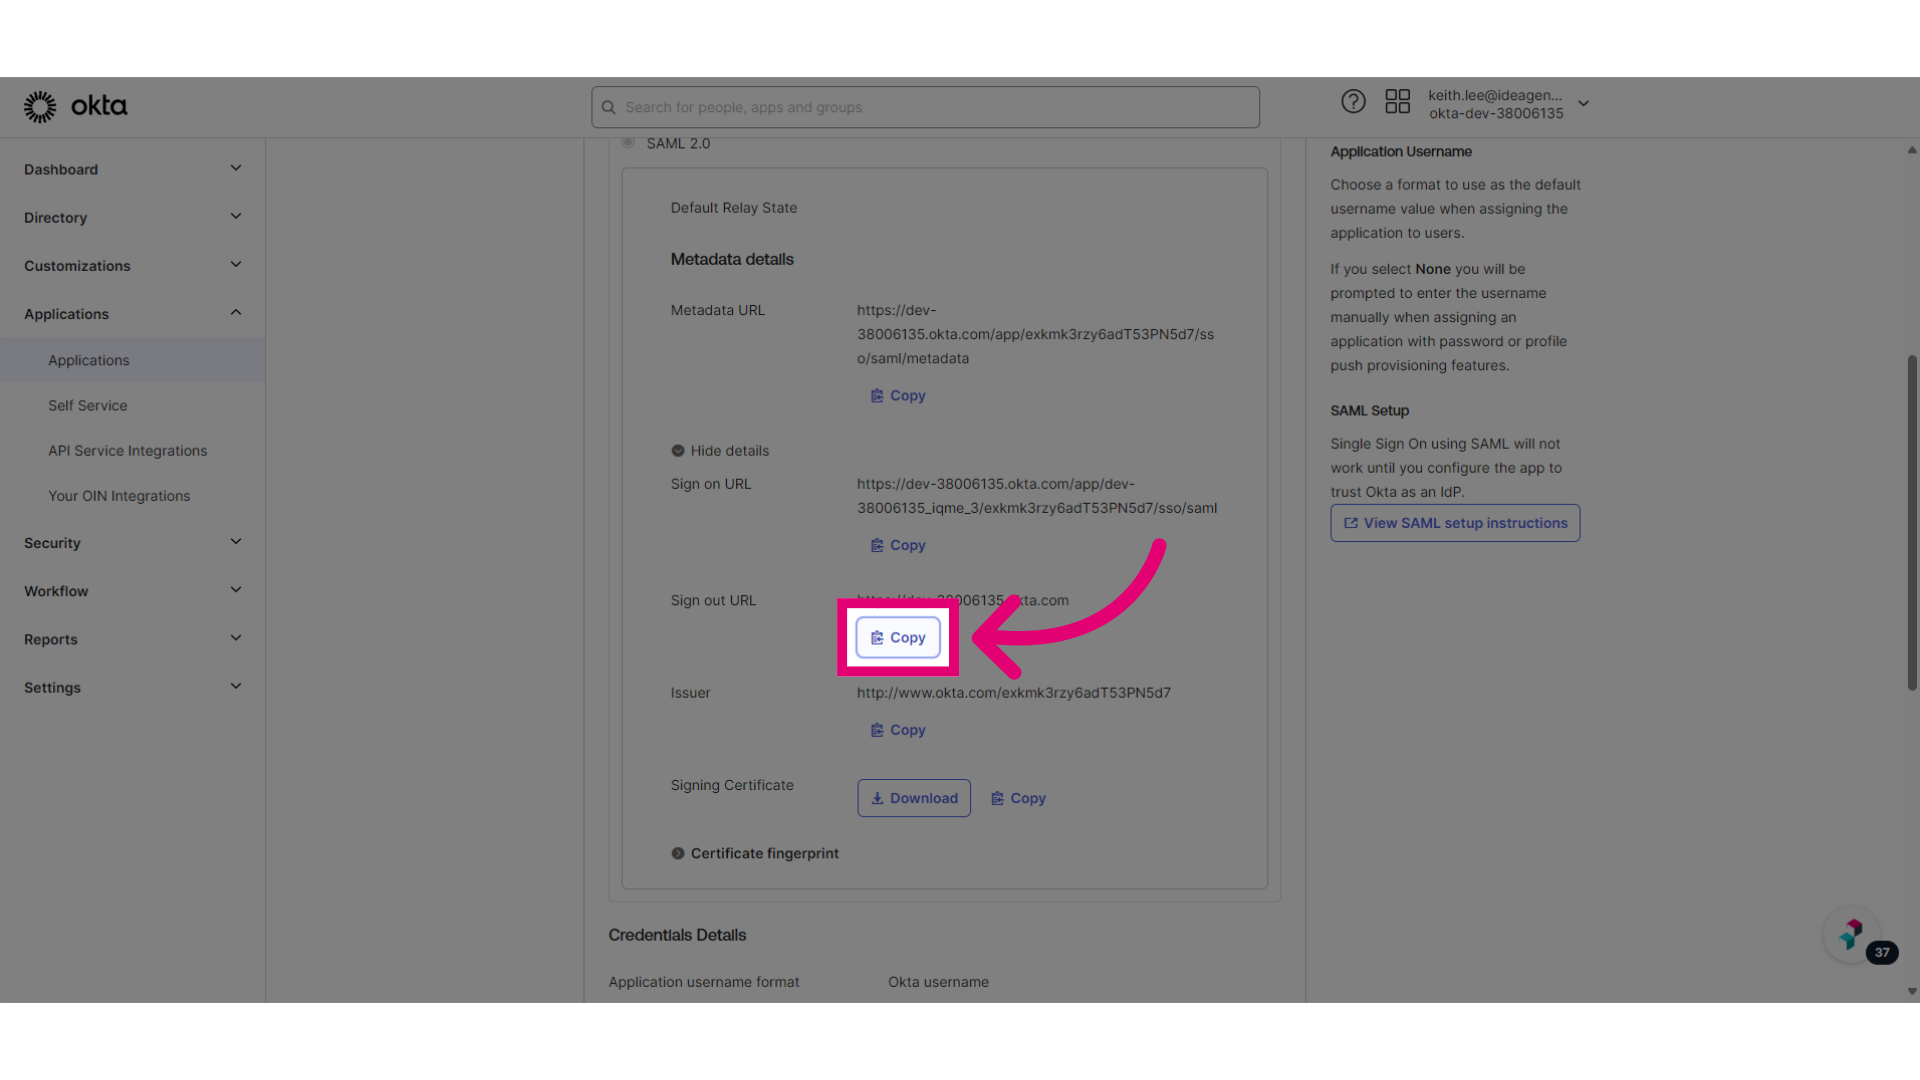Click the keith.lee account name
The image size is (1920, 1080).
(1495, 95)
